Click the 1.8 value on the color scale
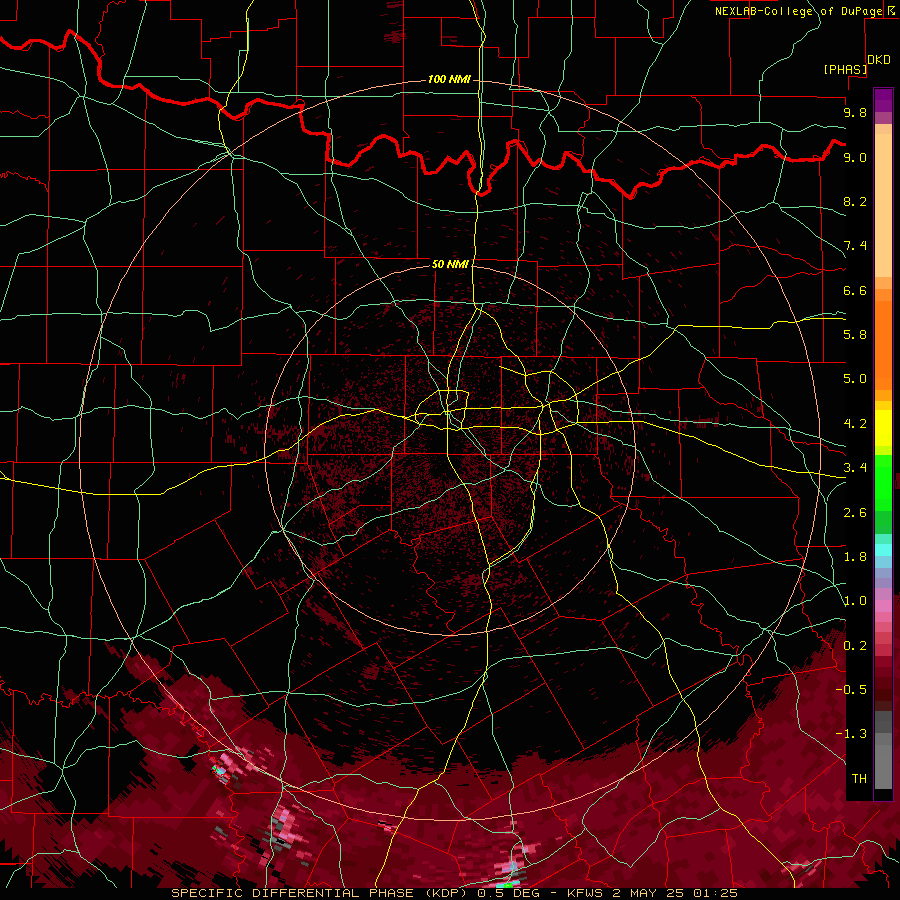 (855, 557)
